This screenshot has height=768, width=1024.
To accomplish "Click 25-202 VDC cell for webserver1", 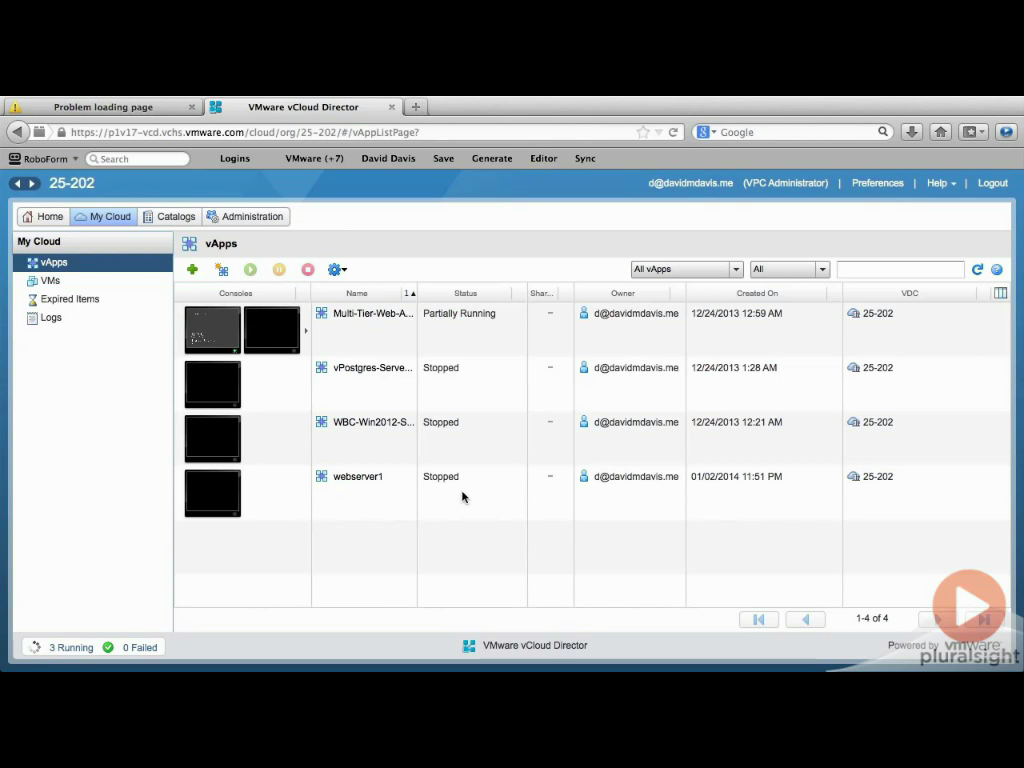I will coord(870,477).
